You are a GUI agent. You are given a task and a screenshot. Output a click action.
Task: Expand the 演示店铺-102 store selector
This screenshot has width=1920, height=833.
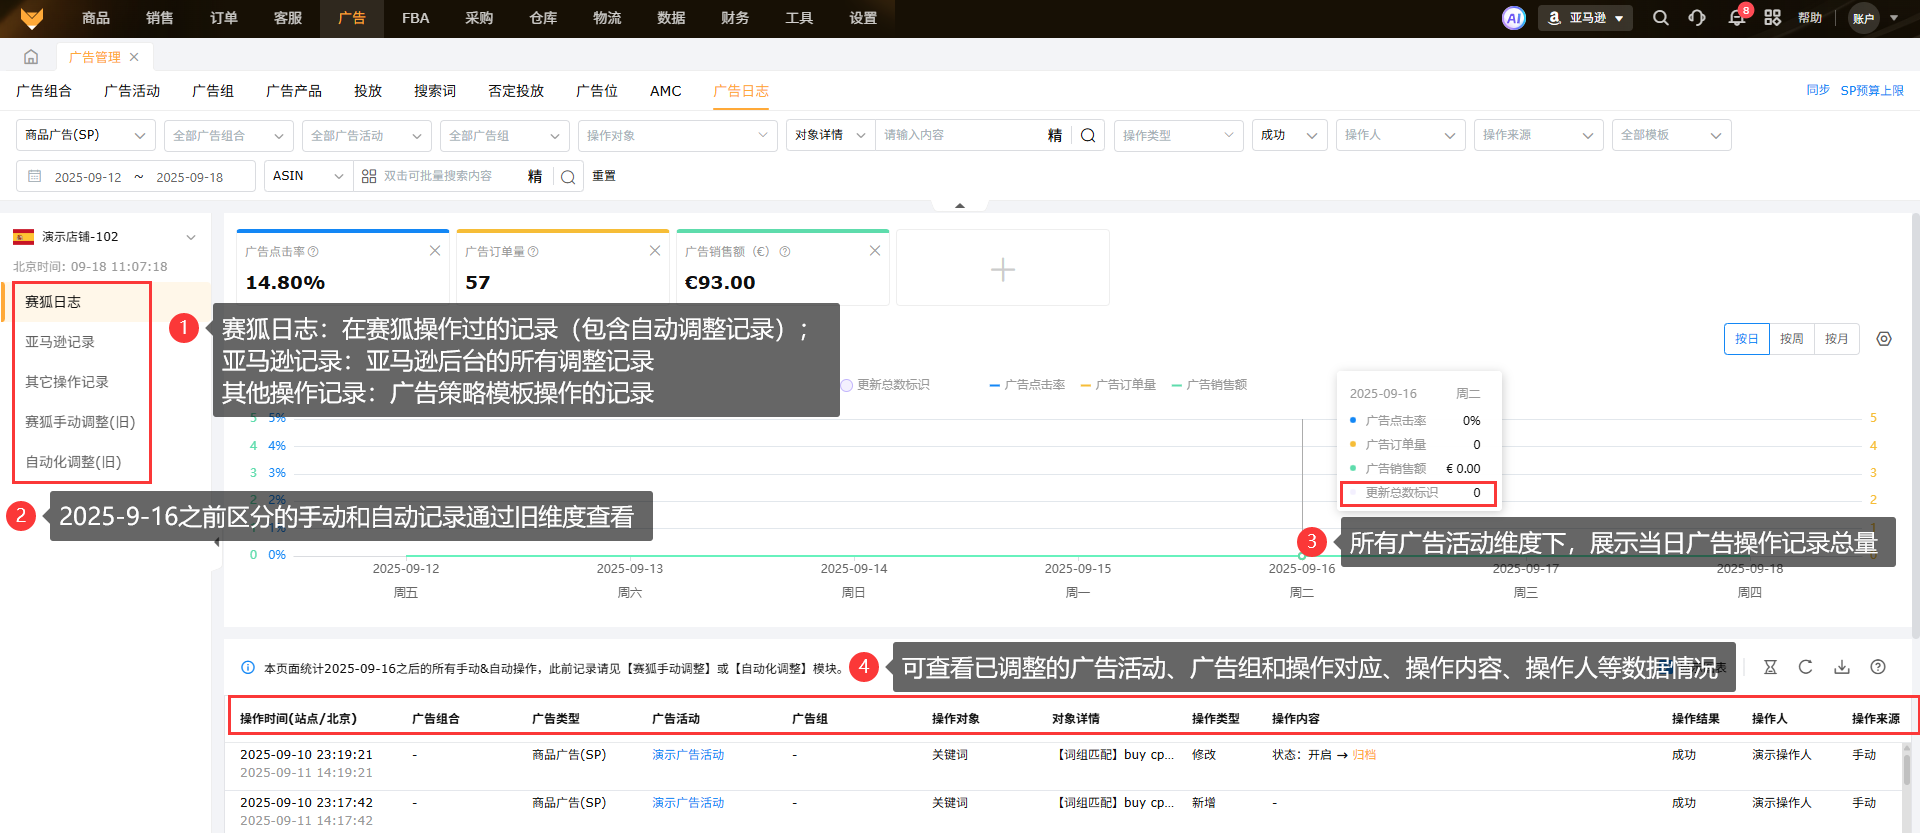pos(190,237)
